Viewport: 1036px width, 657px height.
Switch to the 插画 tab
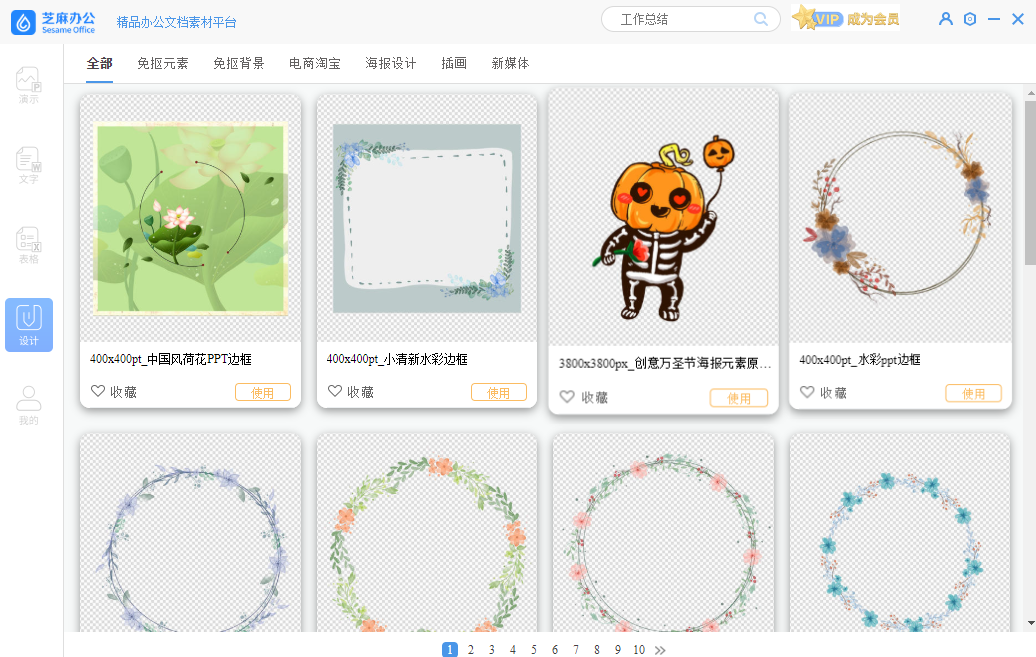pos(454,63)
